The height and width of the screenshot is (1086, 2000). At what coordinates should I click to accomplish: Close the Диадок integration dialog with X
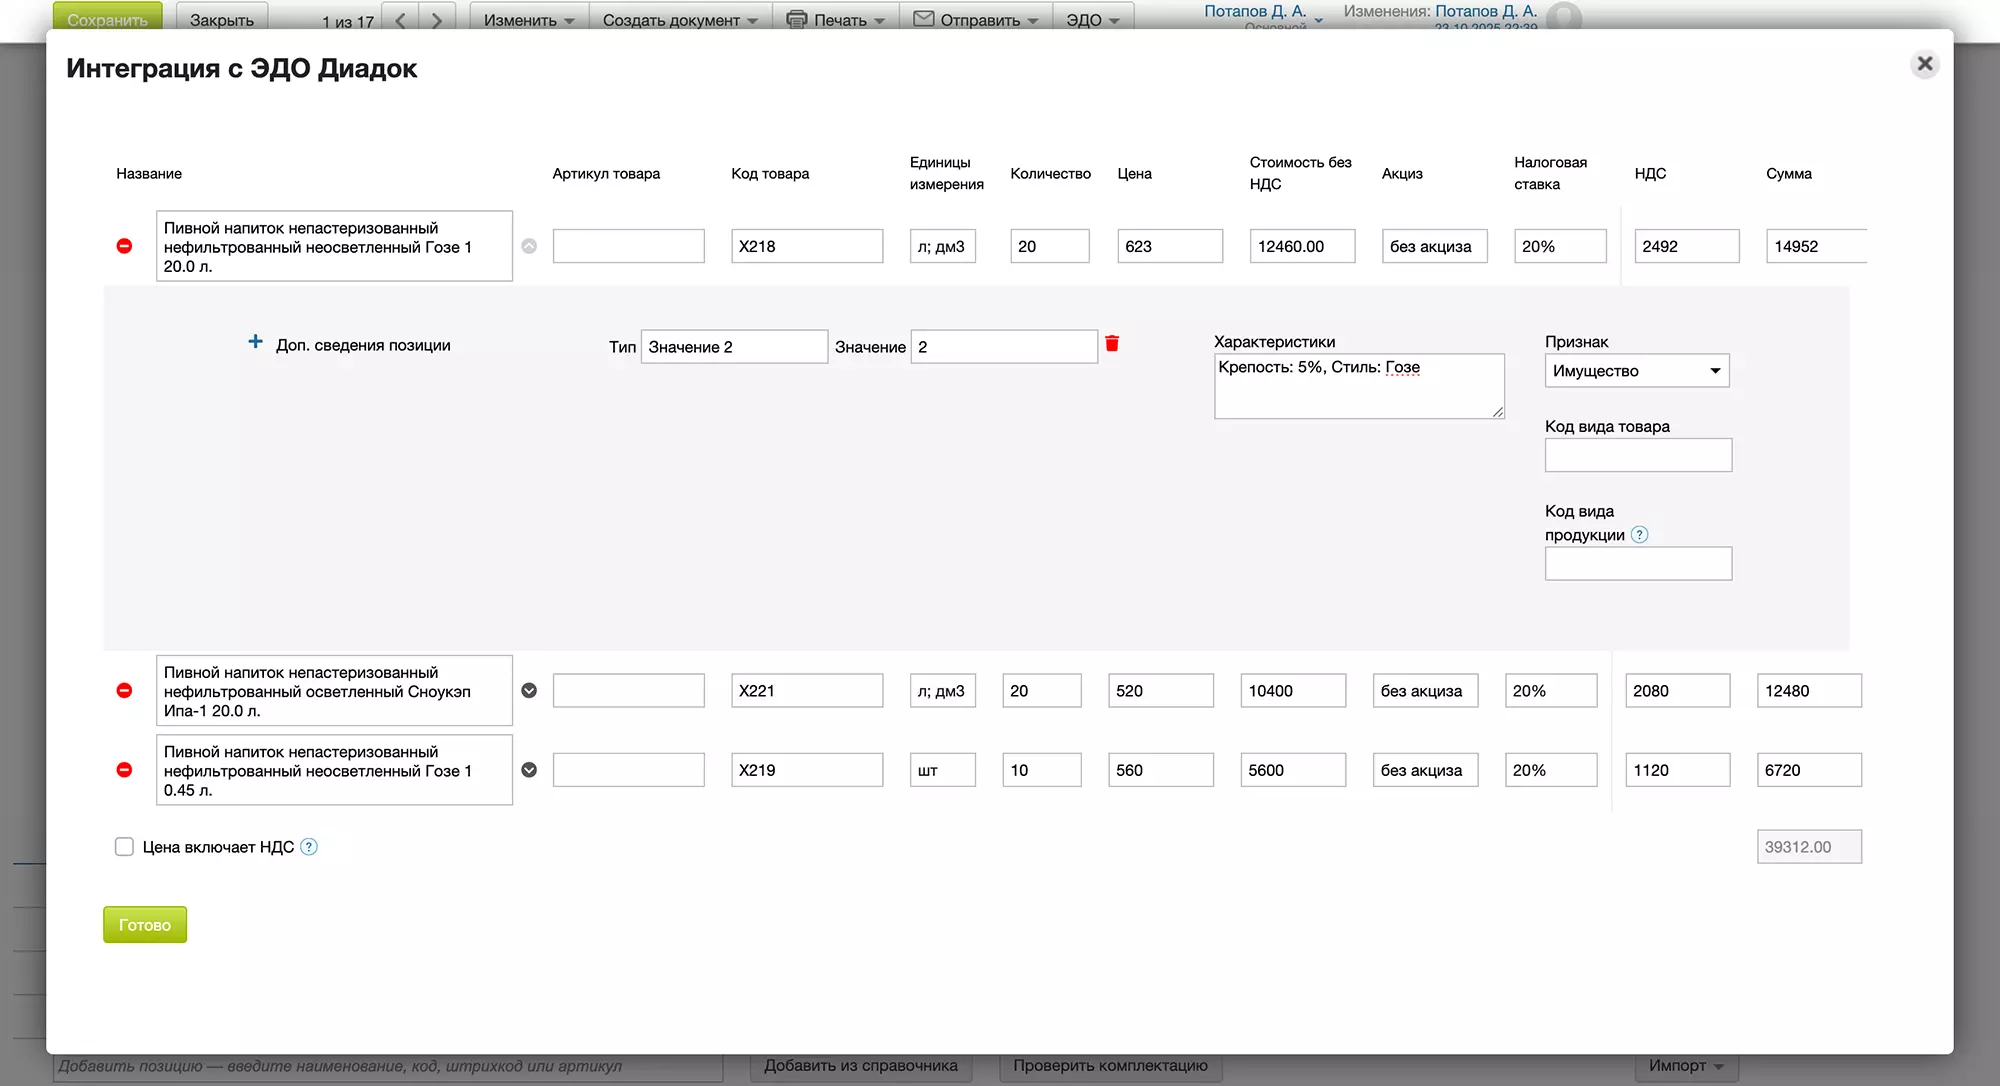coord(1924,65)
